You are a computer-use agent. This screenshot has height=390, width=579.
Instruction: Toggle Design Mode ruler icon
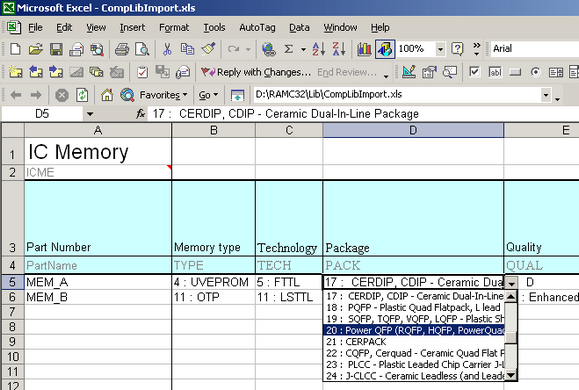click(x=409, y=72)
